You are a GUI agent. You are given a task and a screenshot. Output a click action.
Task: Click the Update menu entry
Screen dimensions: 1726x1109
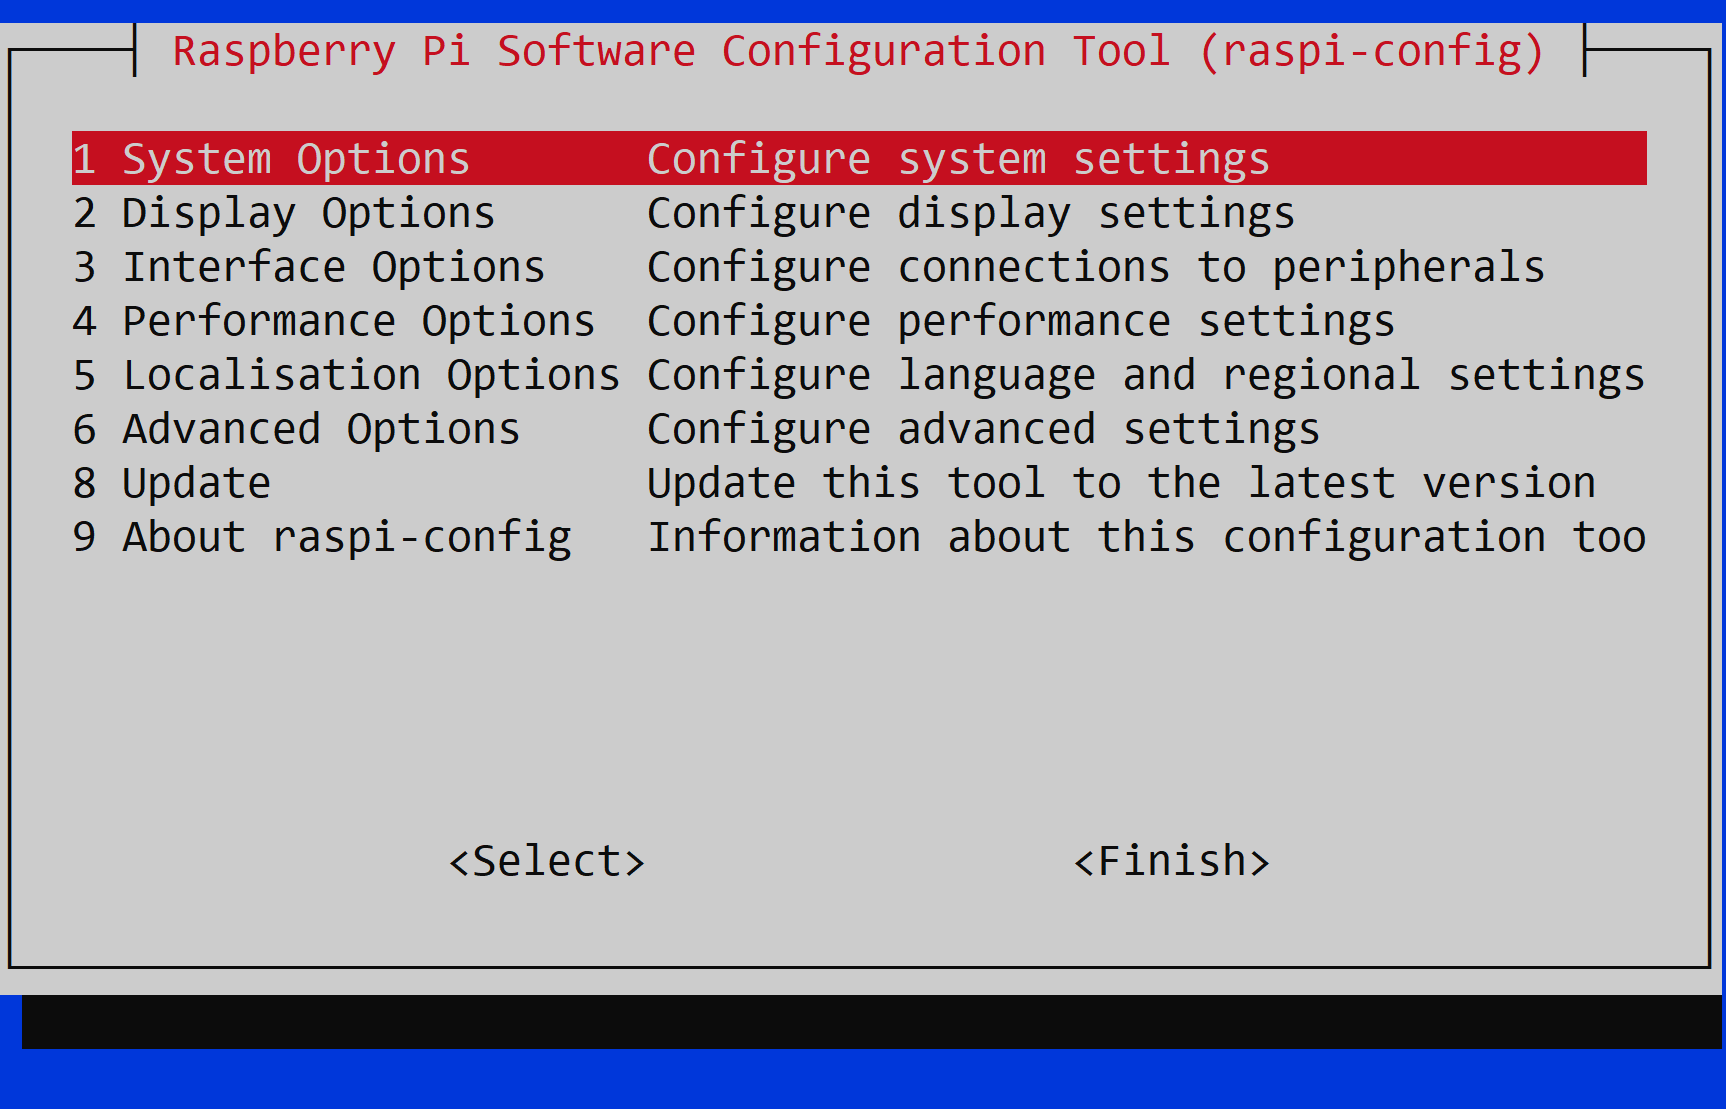[x=859, y=483]
